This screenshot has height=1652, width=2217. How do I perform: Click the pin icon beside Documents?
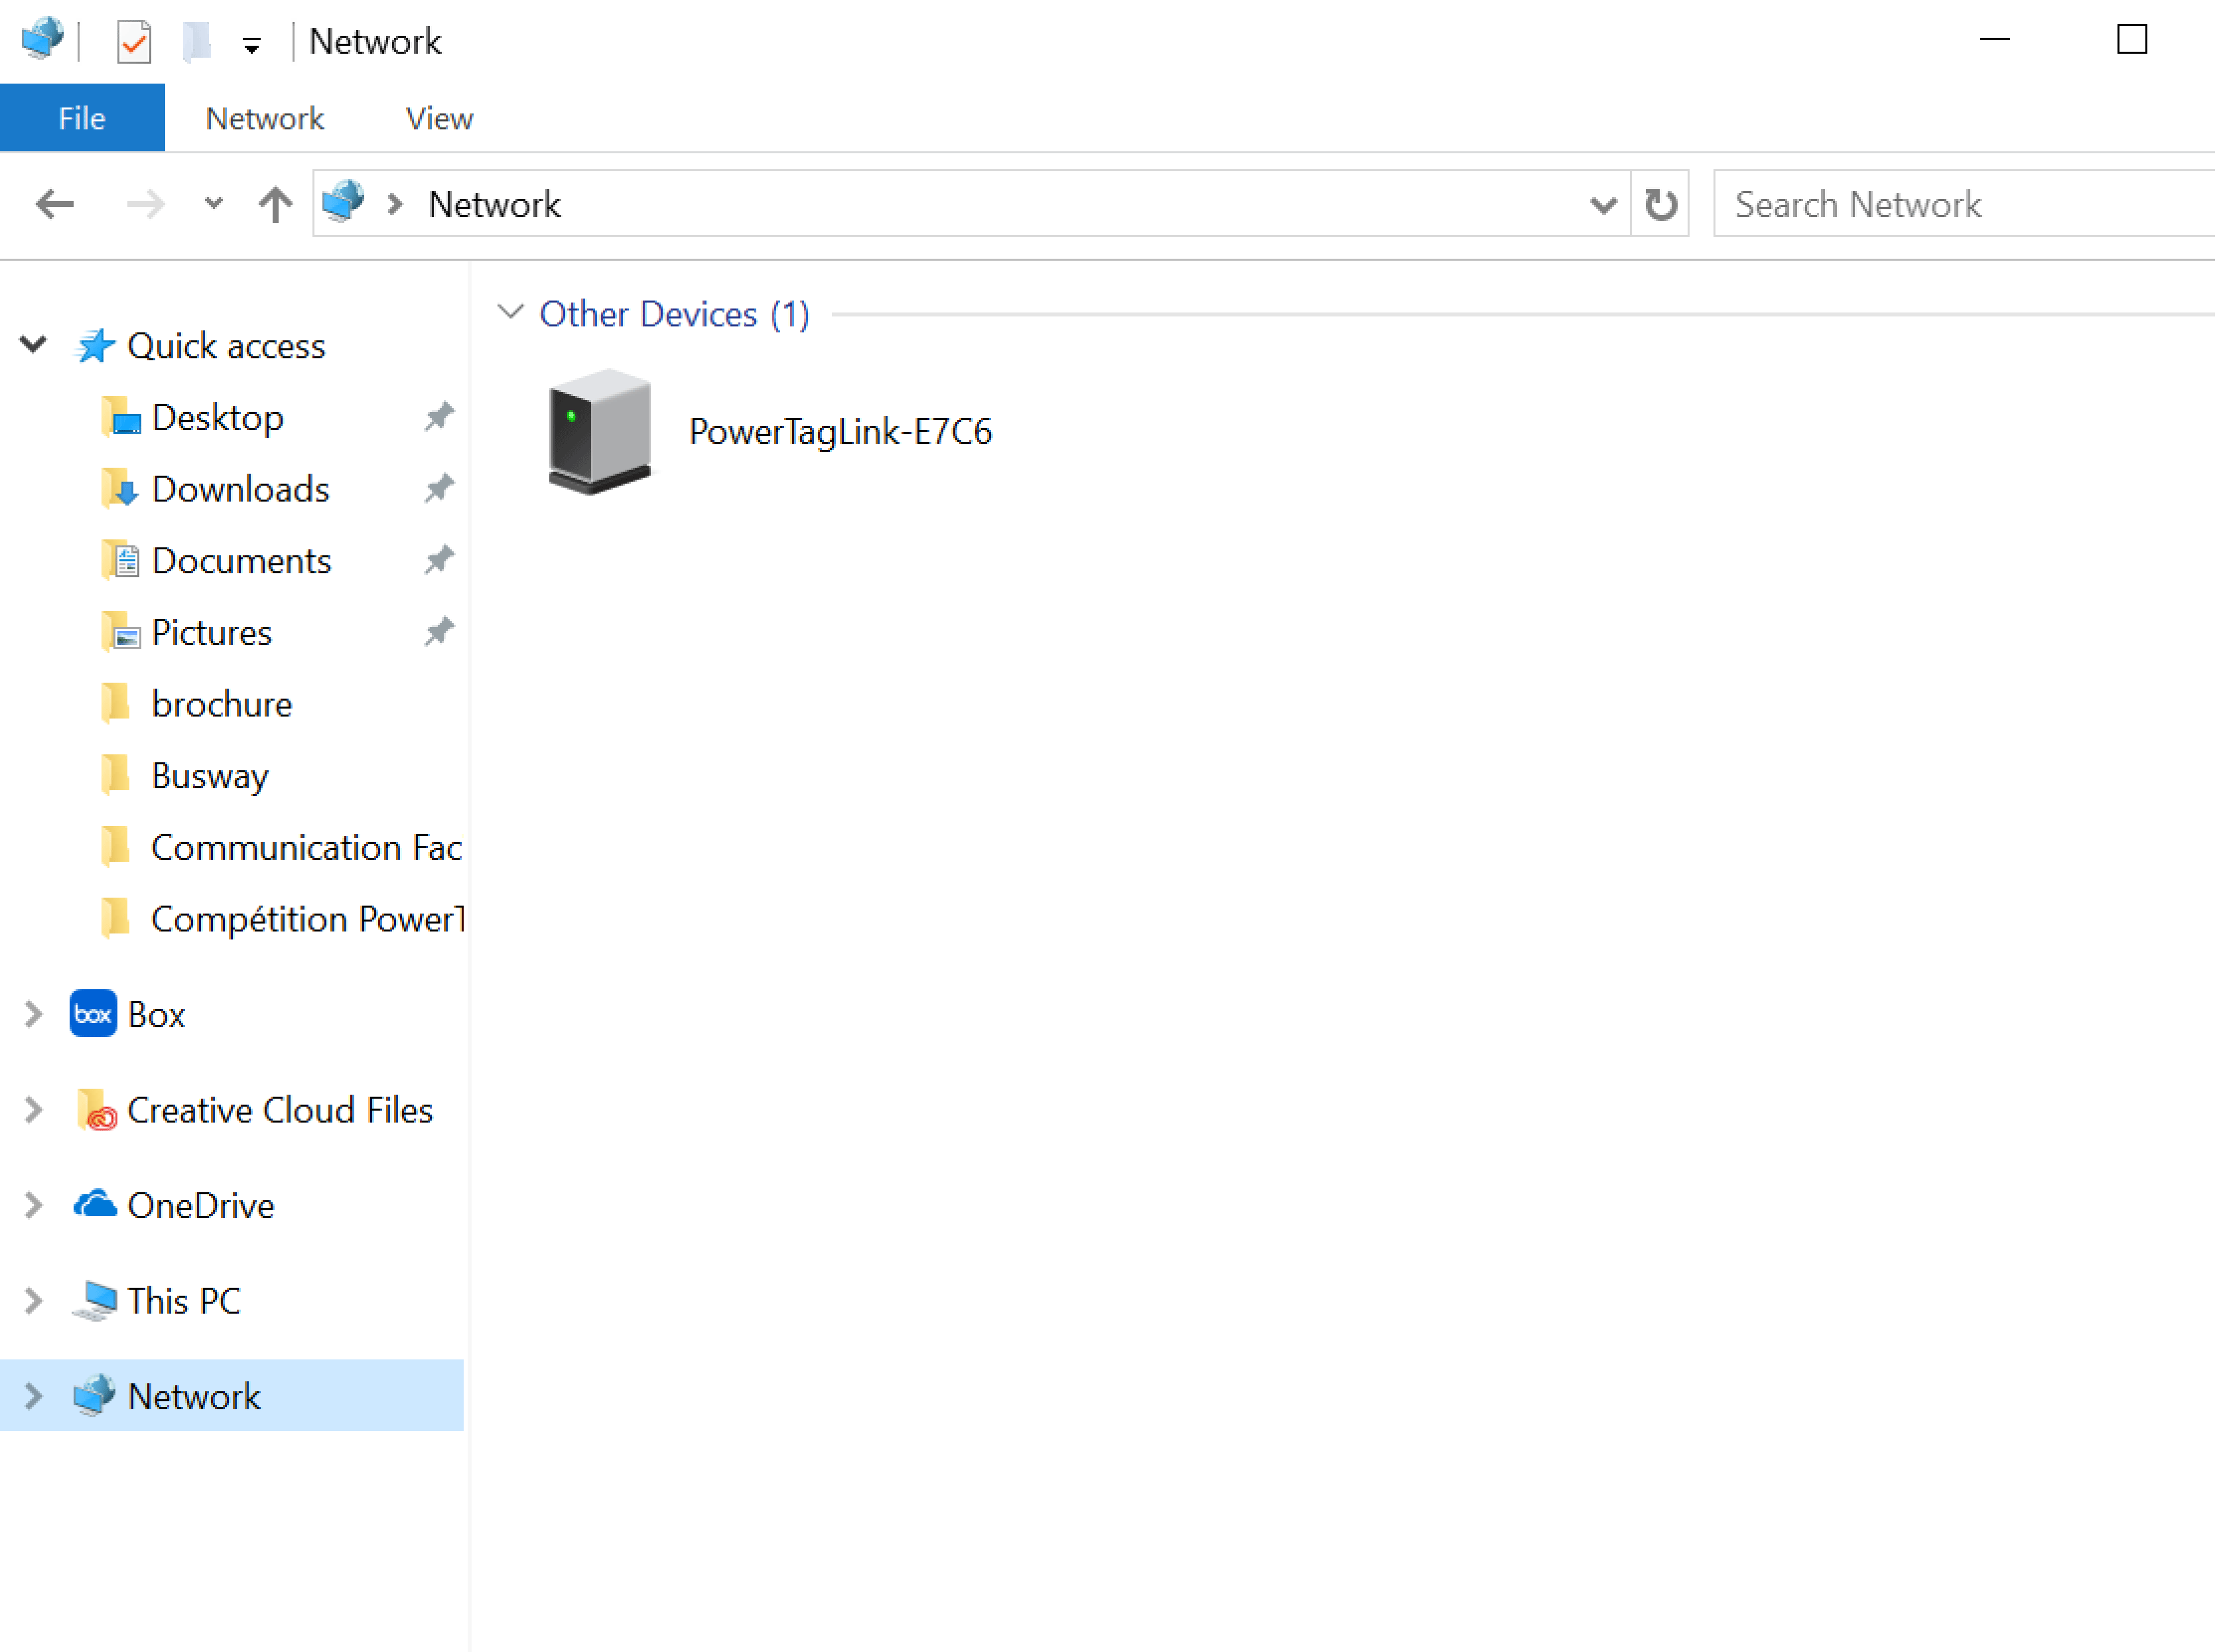click(439, 561)
